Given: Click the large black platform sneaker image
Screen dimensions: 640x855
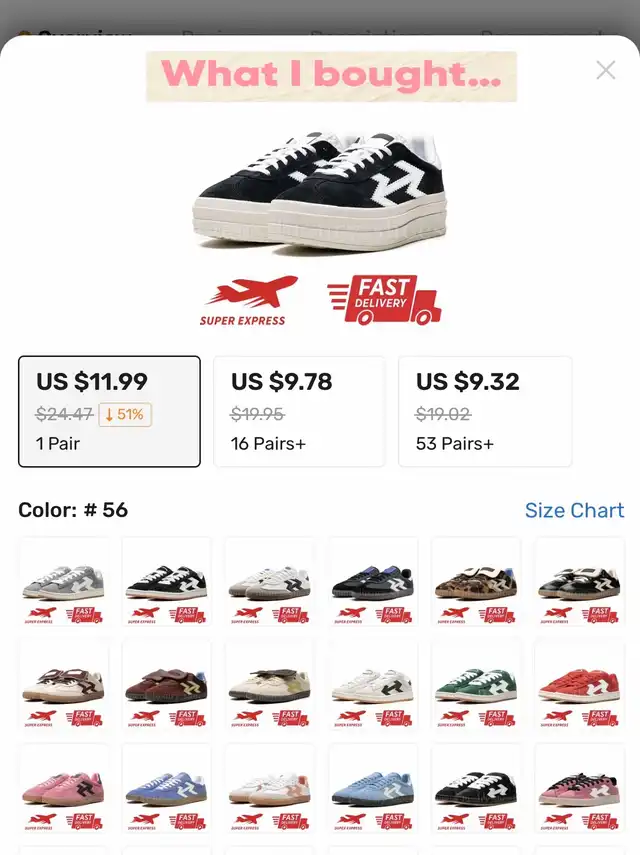Looking at the screenshot, I should click(320, 190).
